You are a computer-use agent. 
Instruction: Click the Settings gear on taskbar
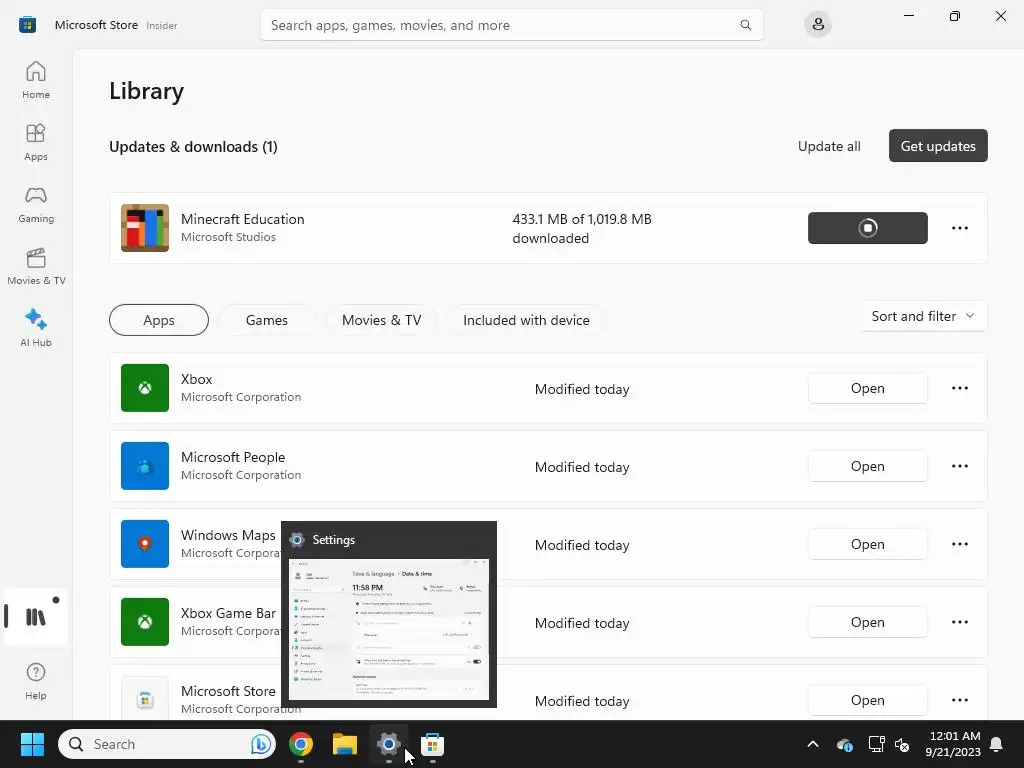[389, 744]
